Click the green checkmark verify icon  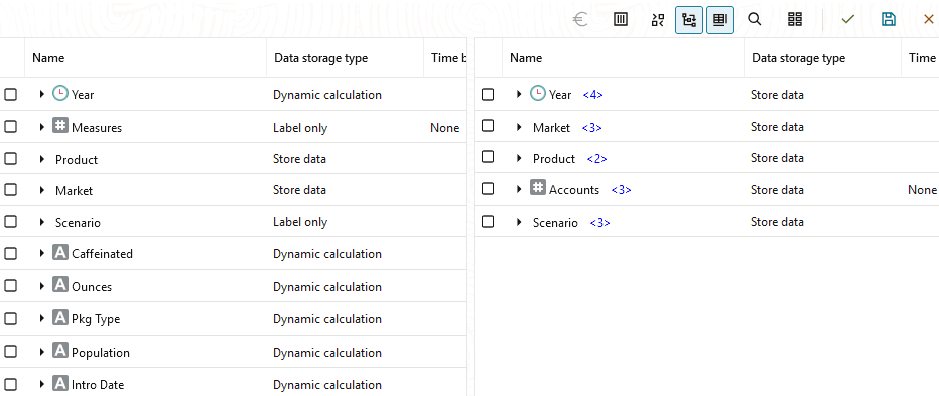point(847,20)
